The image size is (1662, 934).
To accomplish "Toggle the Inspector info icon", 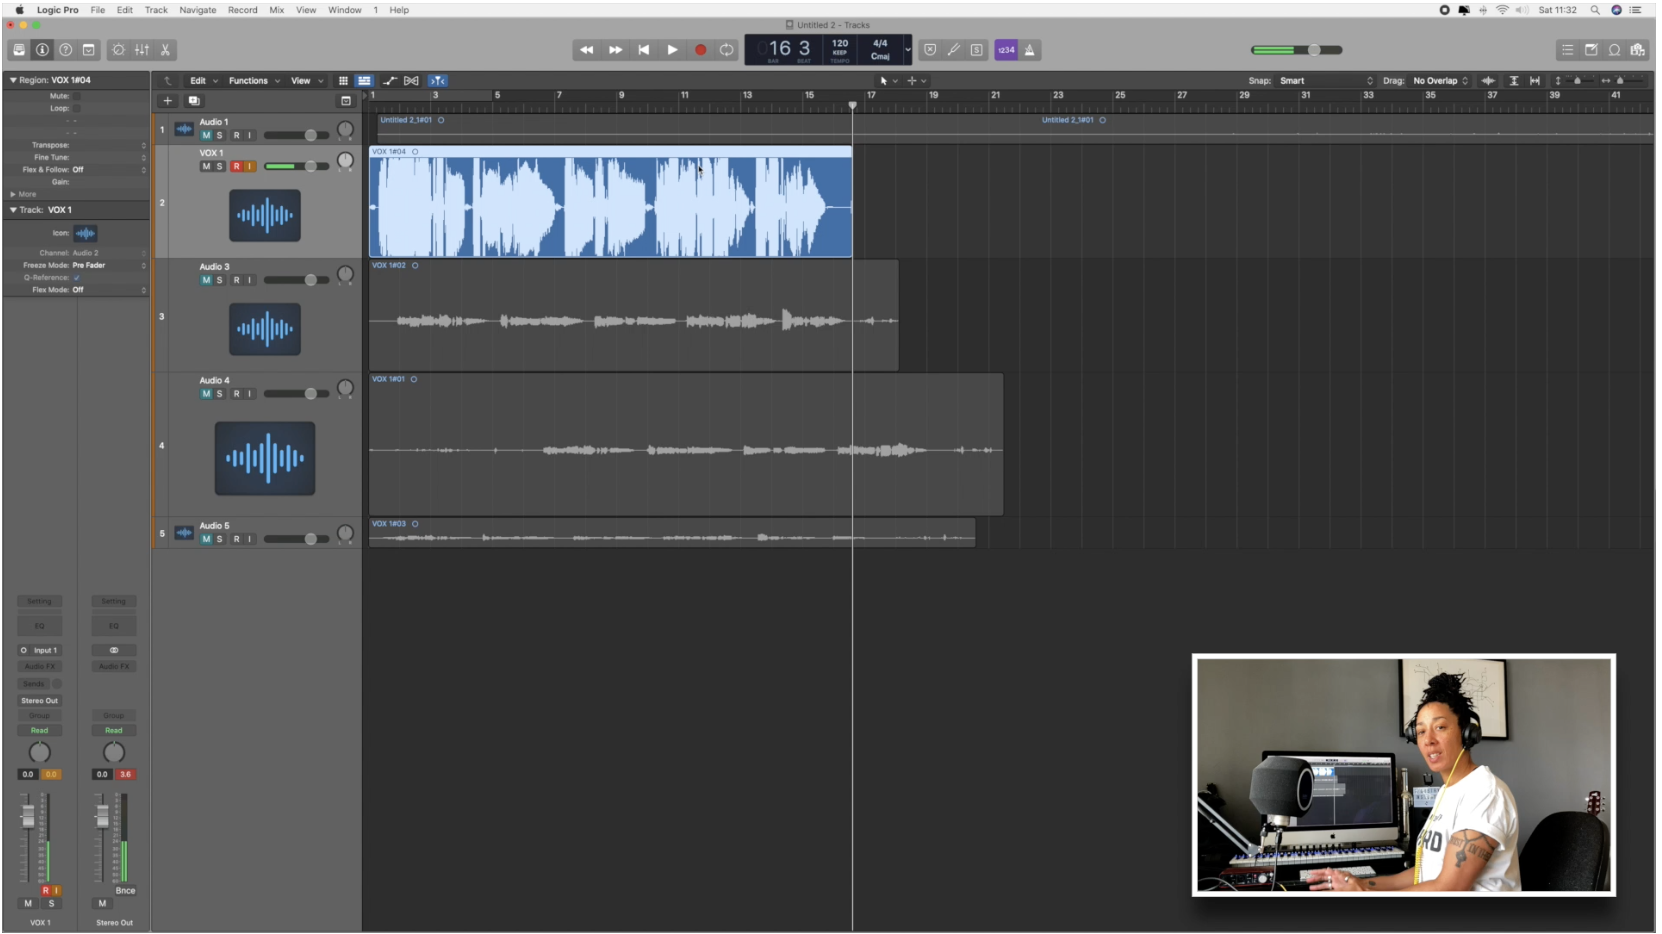I will pyautogui.click(x=42, y=50).
